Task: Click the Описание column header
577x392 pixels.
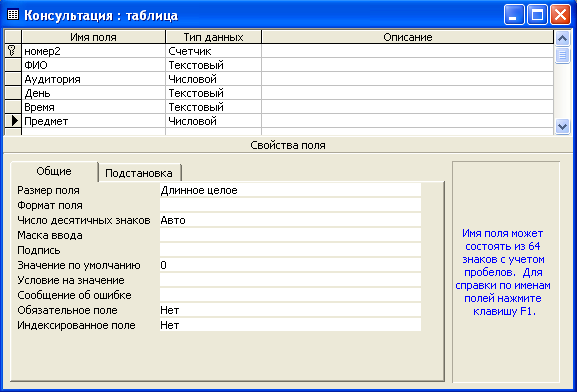Action: pyautogui.click(x=408, y=37)
